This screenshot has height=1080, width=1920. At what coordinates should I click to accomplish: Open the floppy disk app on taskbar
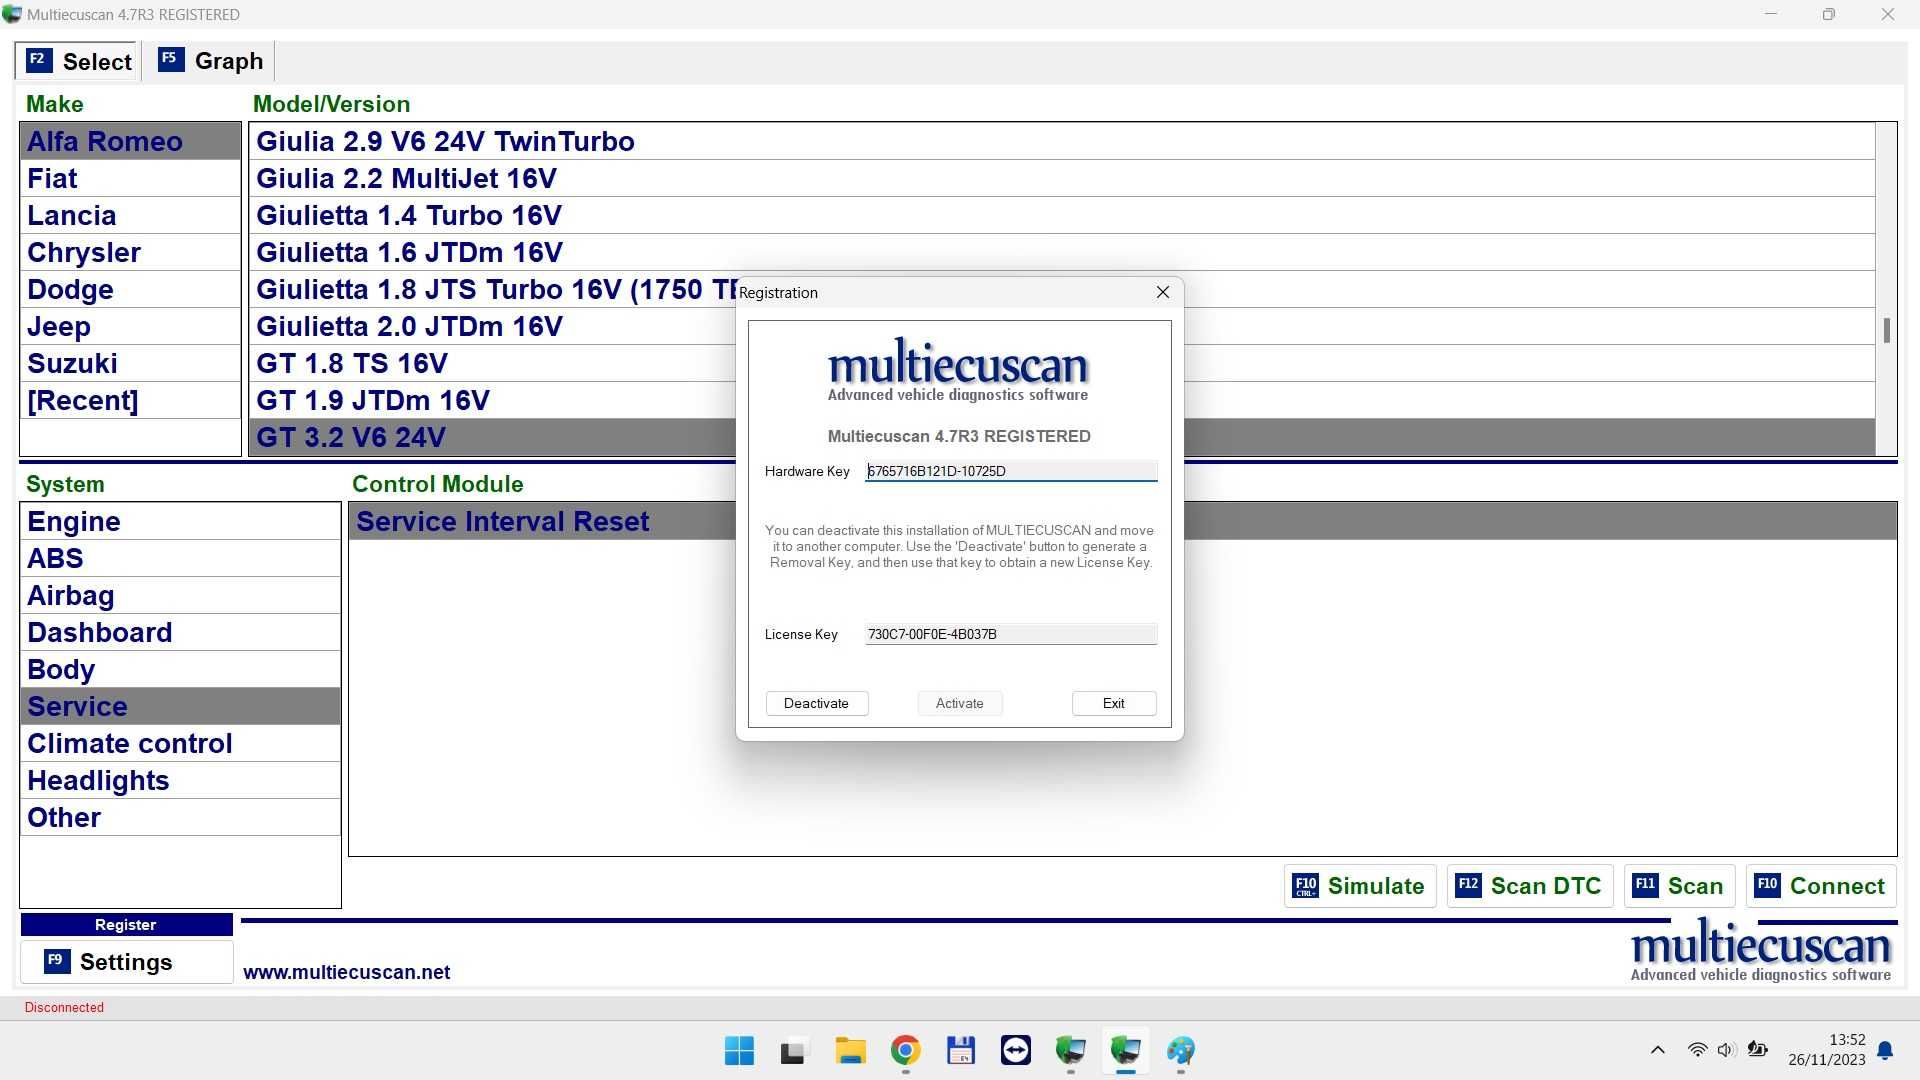click(961, 1051)
